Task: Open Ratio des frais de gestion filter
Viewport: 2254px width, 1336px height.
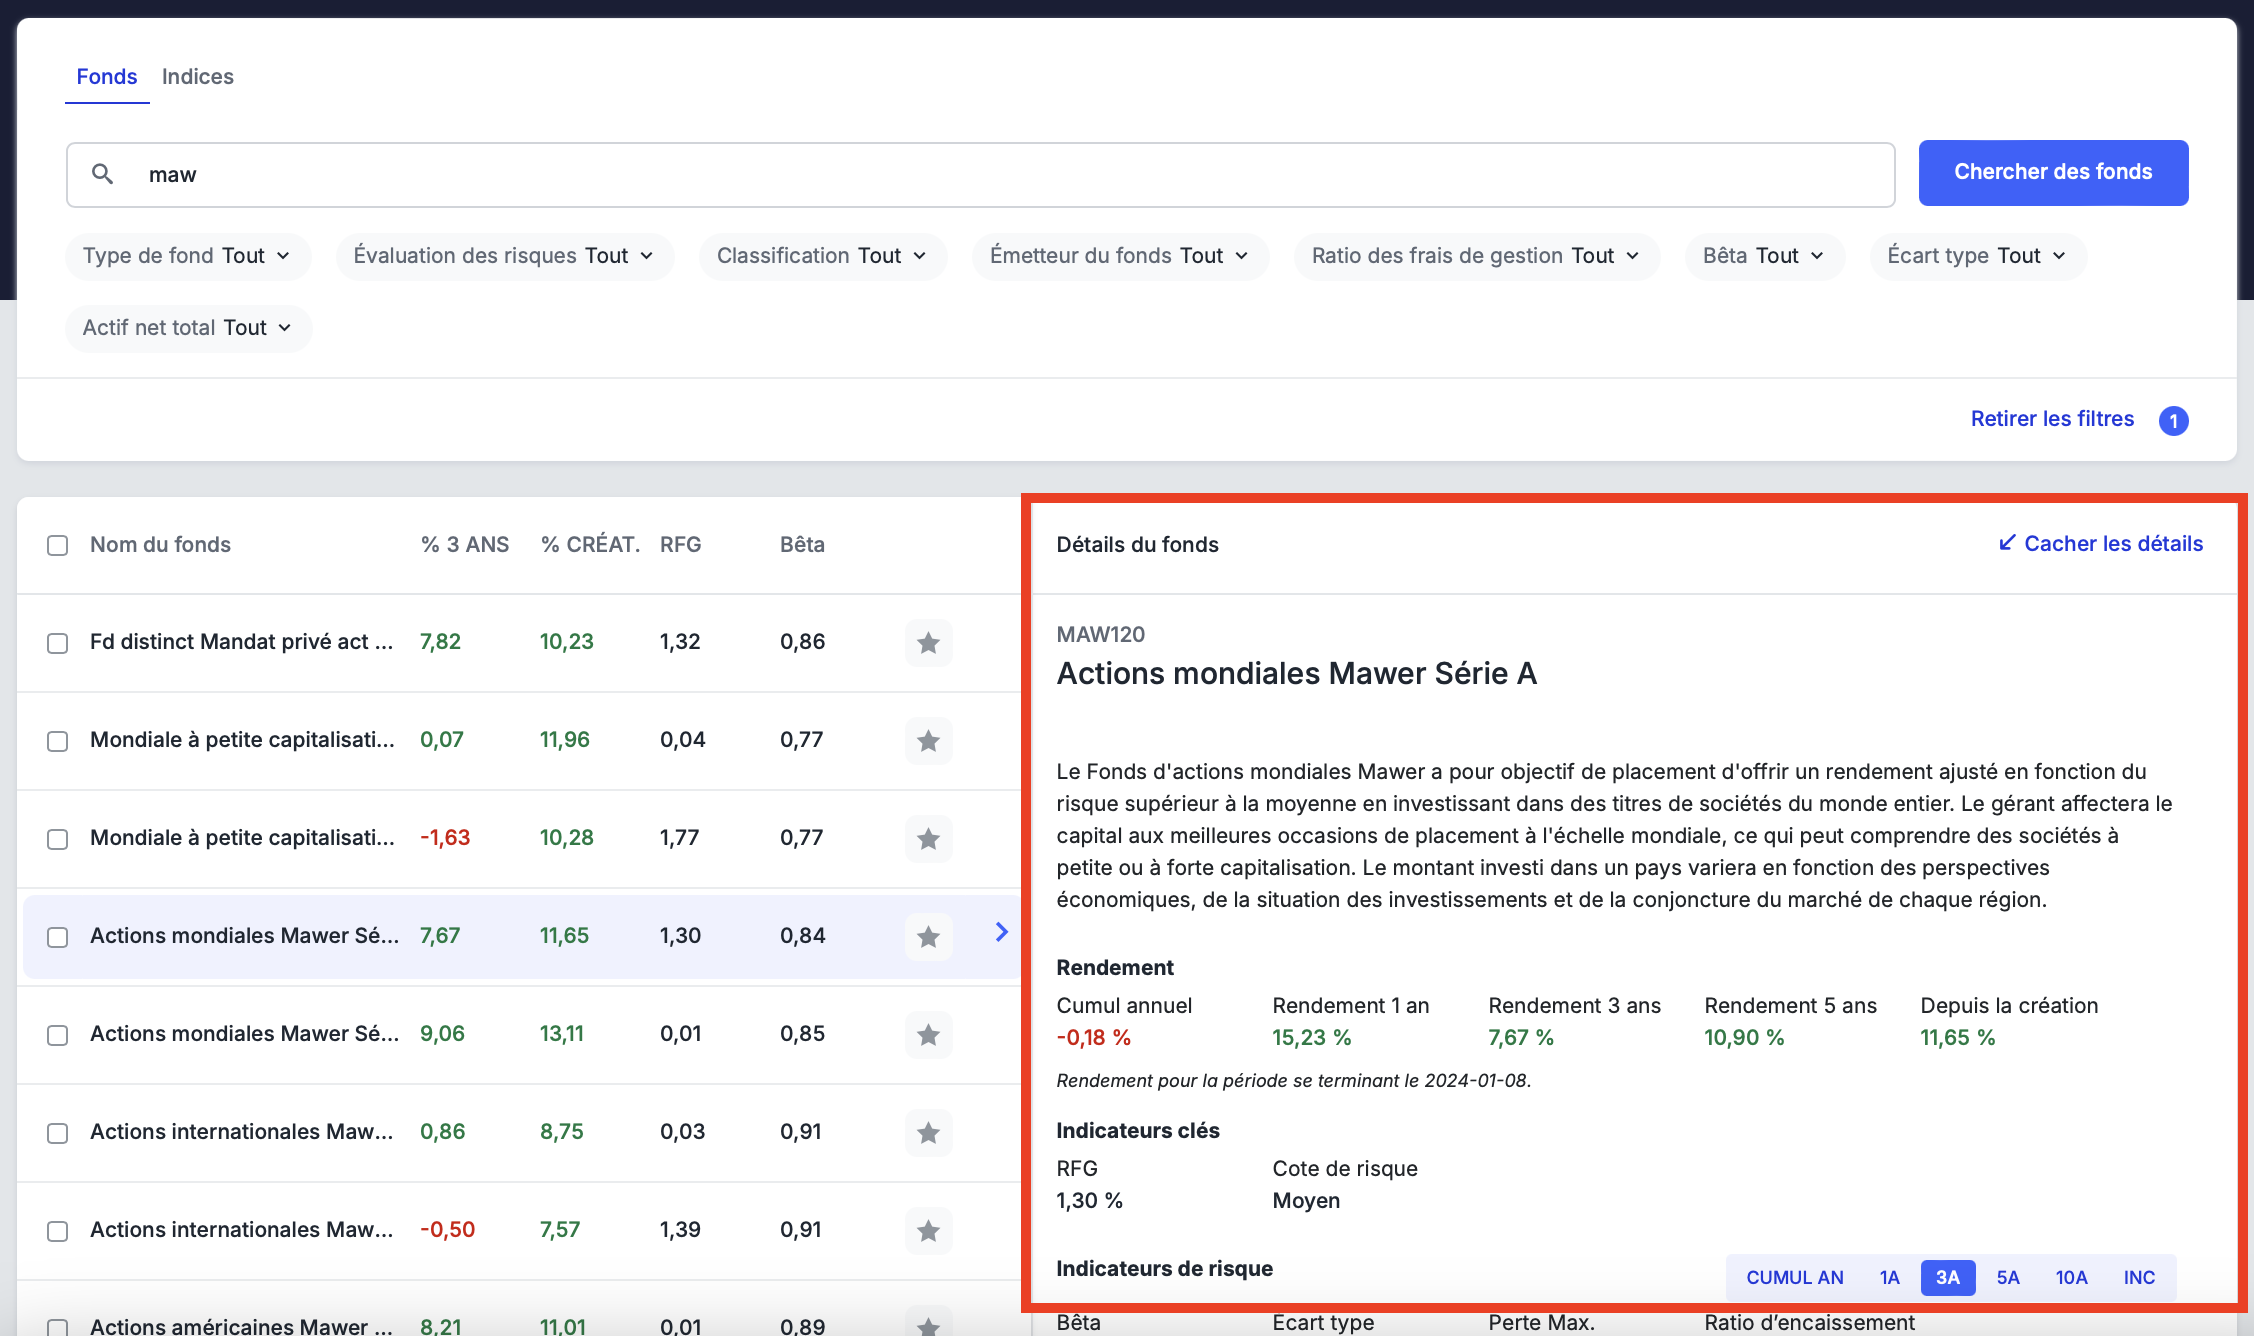Action: pyautogui.click(x=1476, y=256)
